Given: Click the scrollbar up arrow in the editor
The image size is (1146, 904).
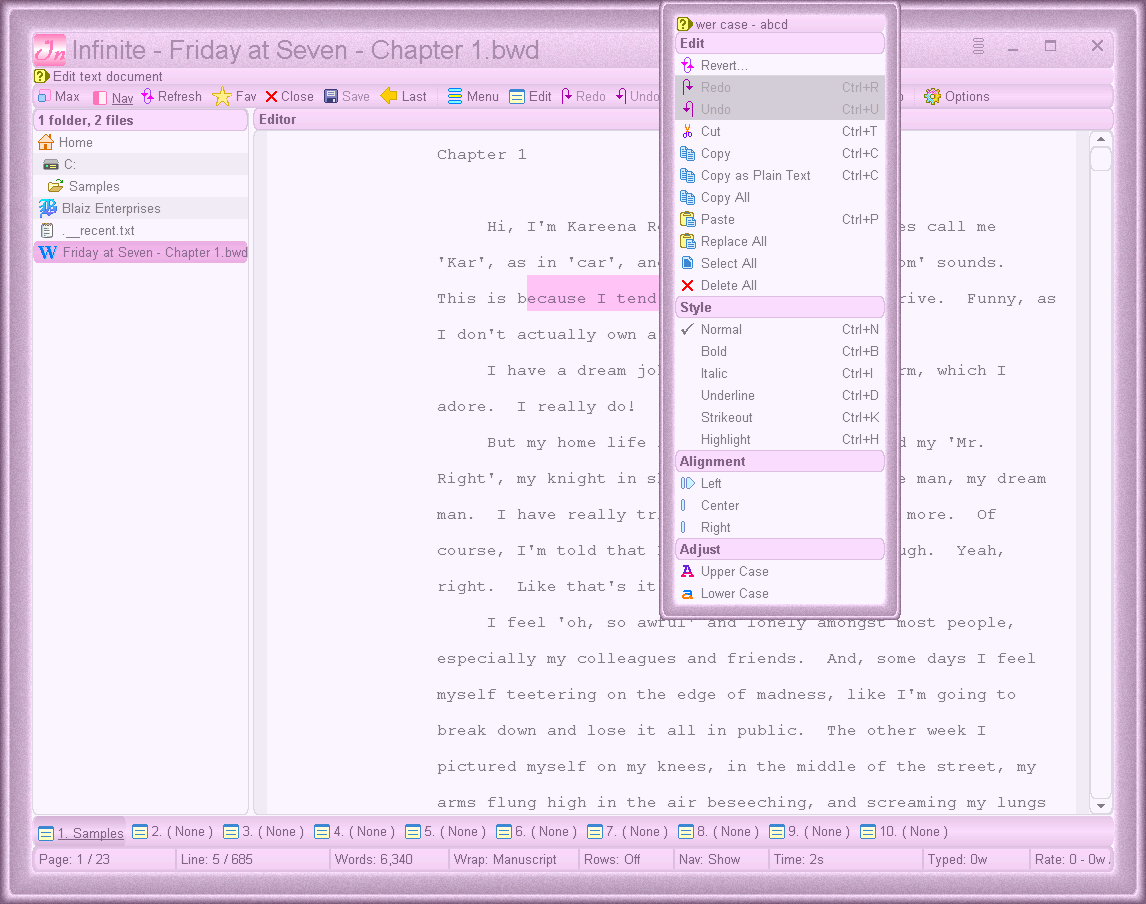Looking at the screenshot, I should pyautogui.click(x=1101, y=139).
